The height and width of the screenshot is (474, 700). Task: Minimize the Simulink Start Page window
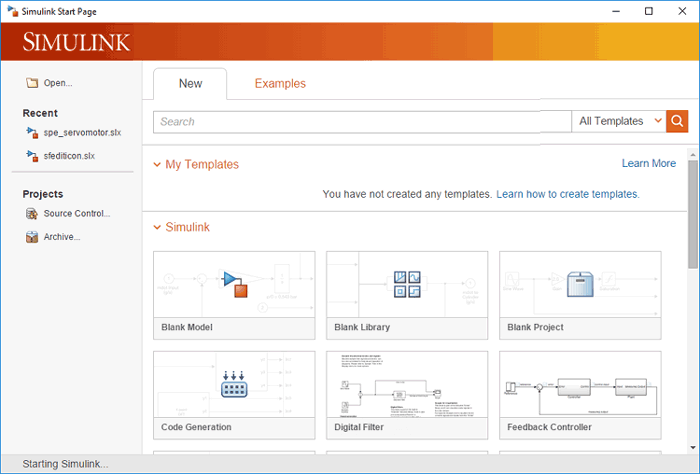point(616,11)
